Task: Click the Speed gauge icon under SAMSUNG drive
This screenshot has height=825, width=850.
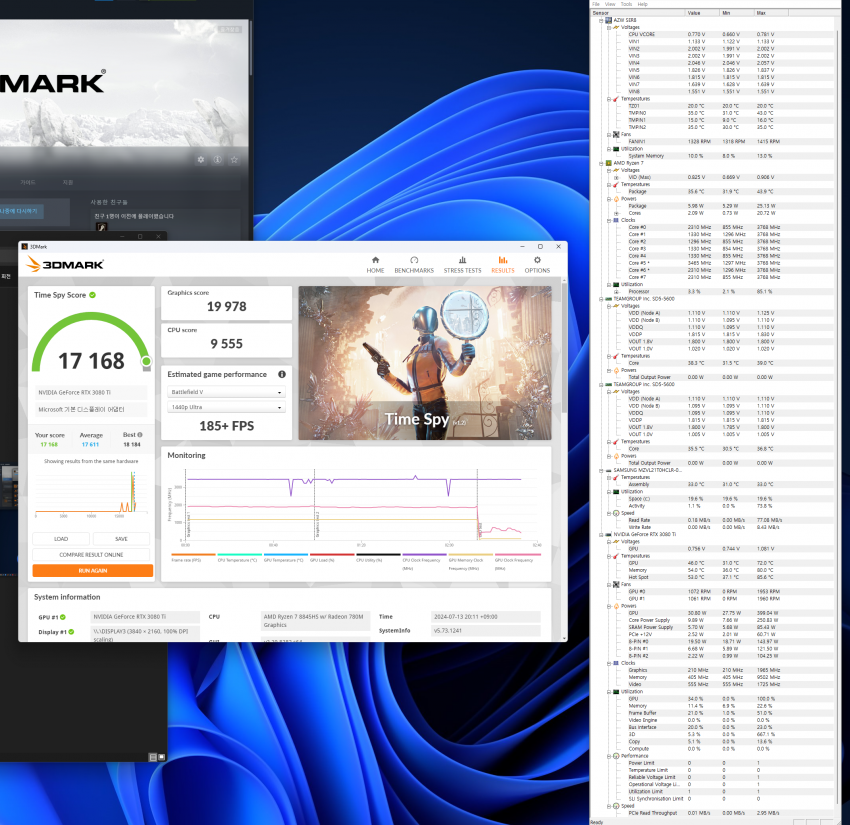Action: click(x=616, y=513)
